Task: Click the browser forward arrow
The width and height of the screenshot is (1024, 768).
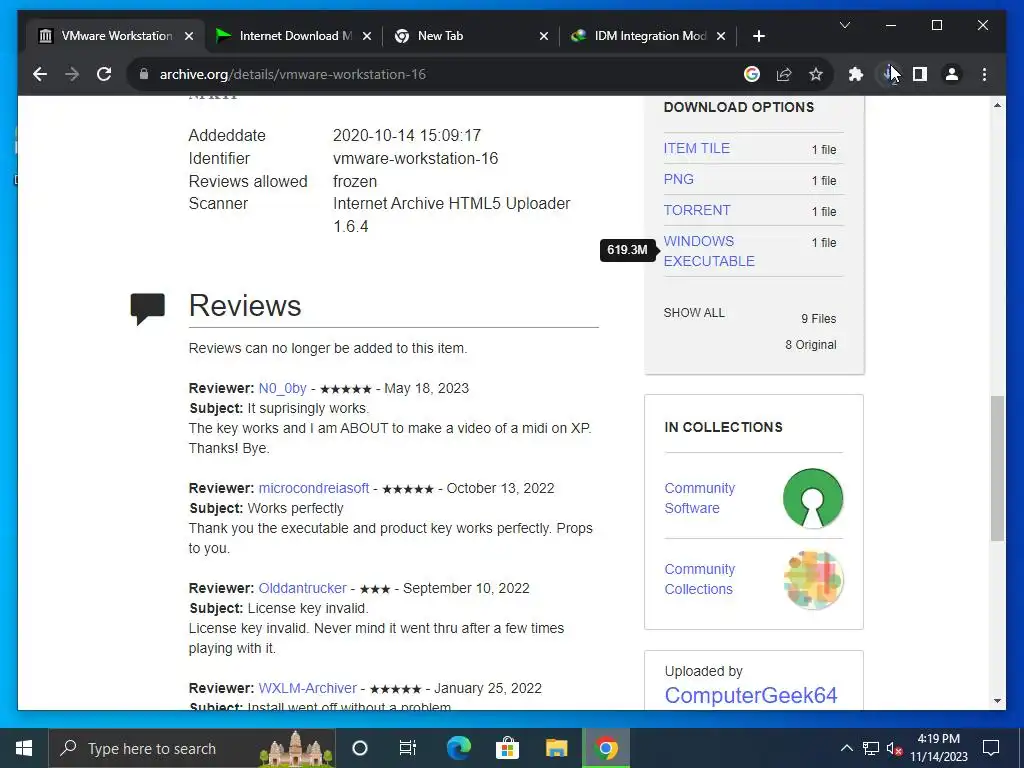Action: pos(72,74)
